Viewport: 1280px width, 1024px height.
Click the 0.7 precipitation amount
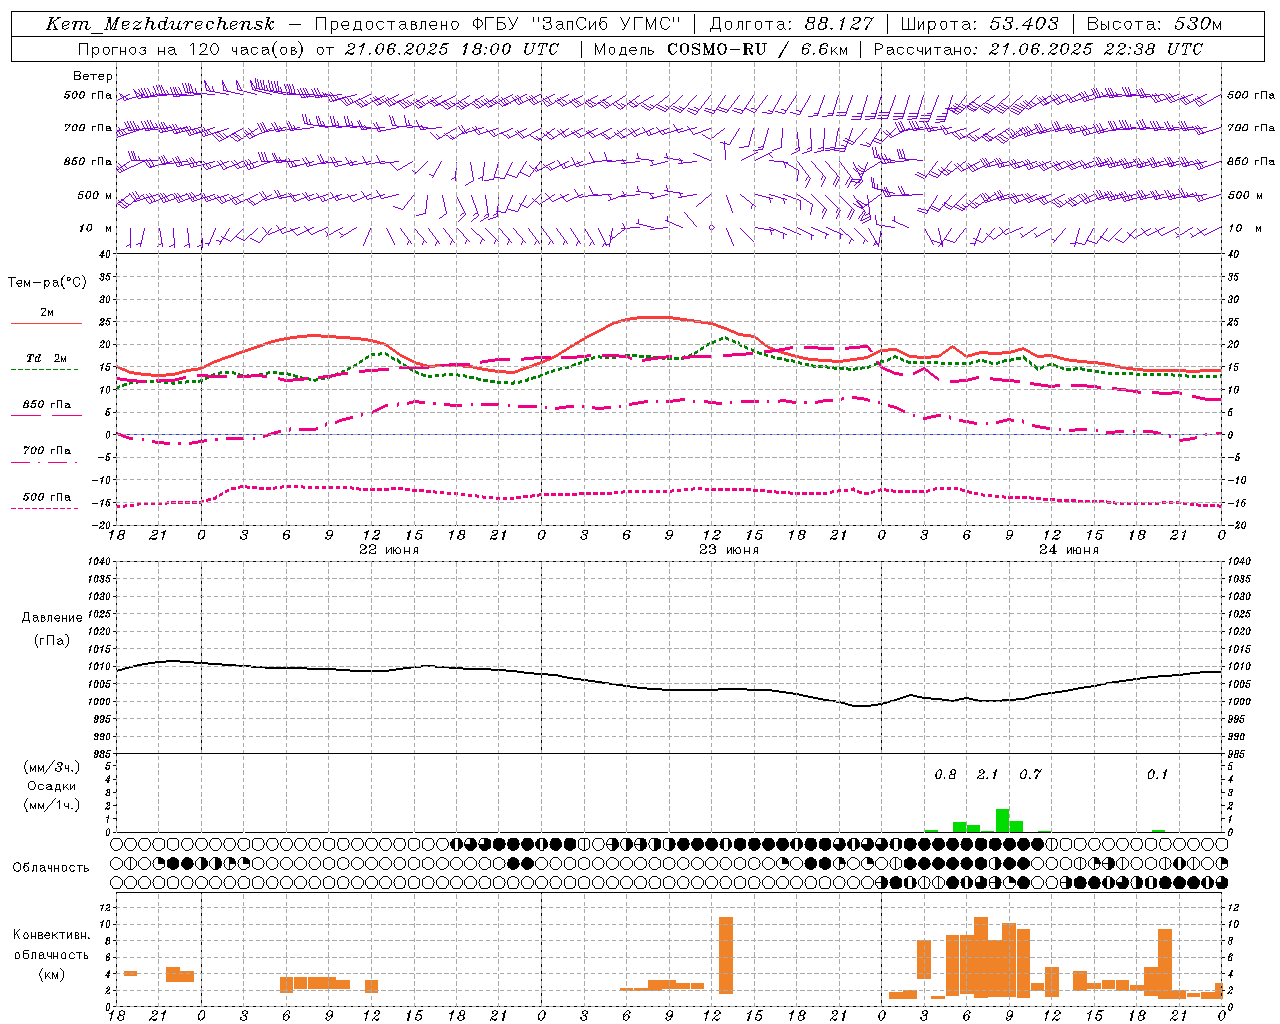pyautogui.click(x=1030, y=775)
